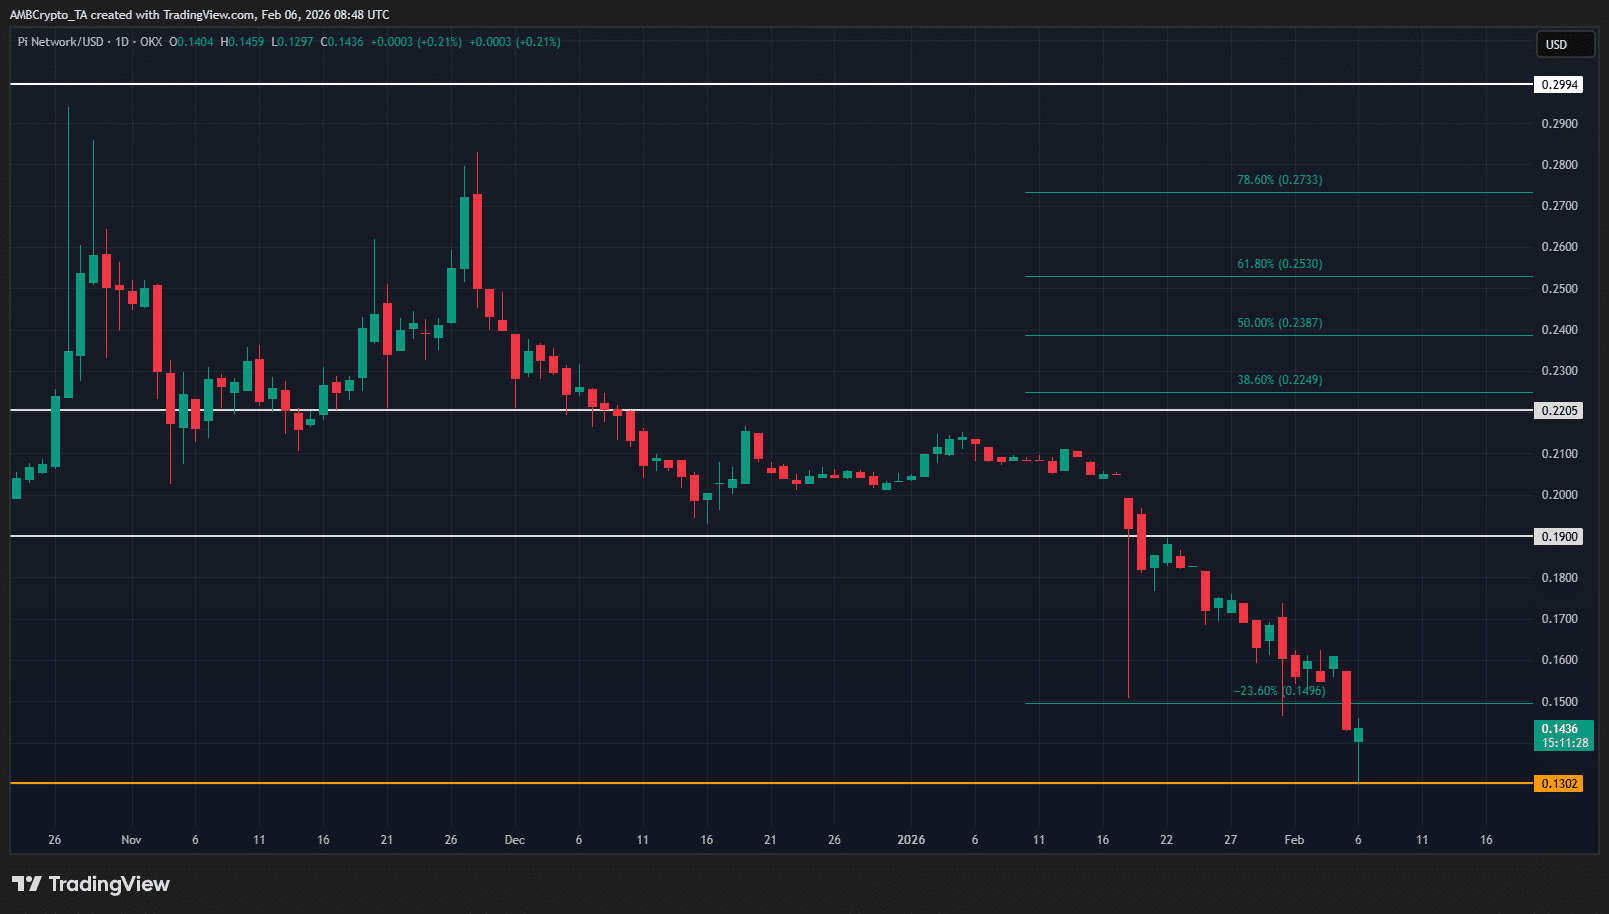Select the 0.2994 resistance price label
The width and height of the screenshot is (1609, 914).
click(x=1558, y=84)
